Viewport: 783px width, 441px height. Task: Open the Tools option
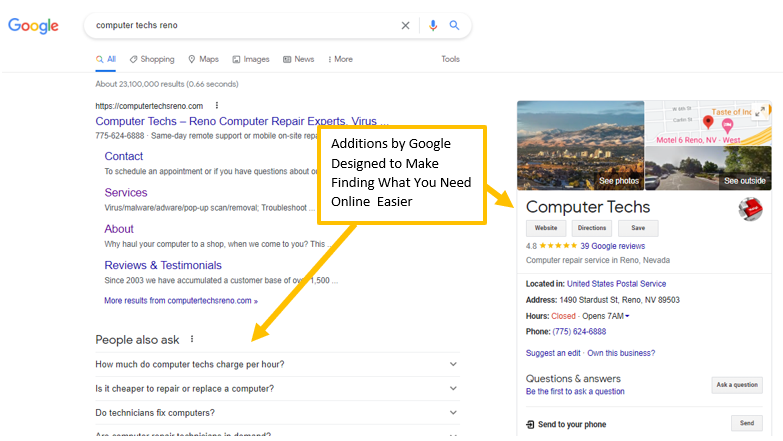tap(450, 59)
